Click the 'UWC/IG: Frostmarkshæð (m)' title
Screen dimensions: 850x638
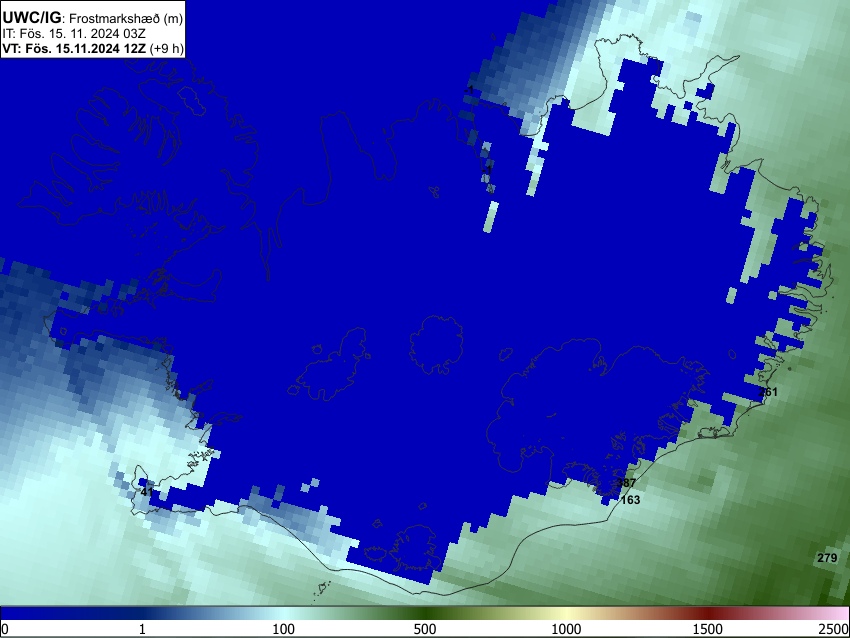[93, 18]
